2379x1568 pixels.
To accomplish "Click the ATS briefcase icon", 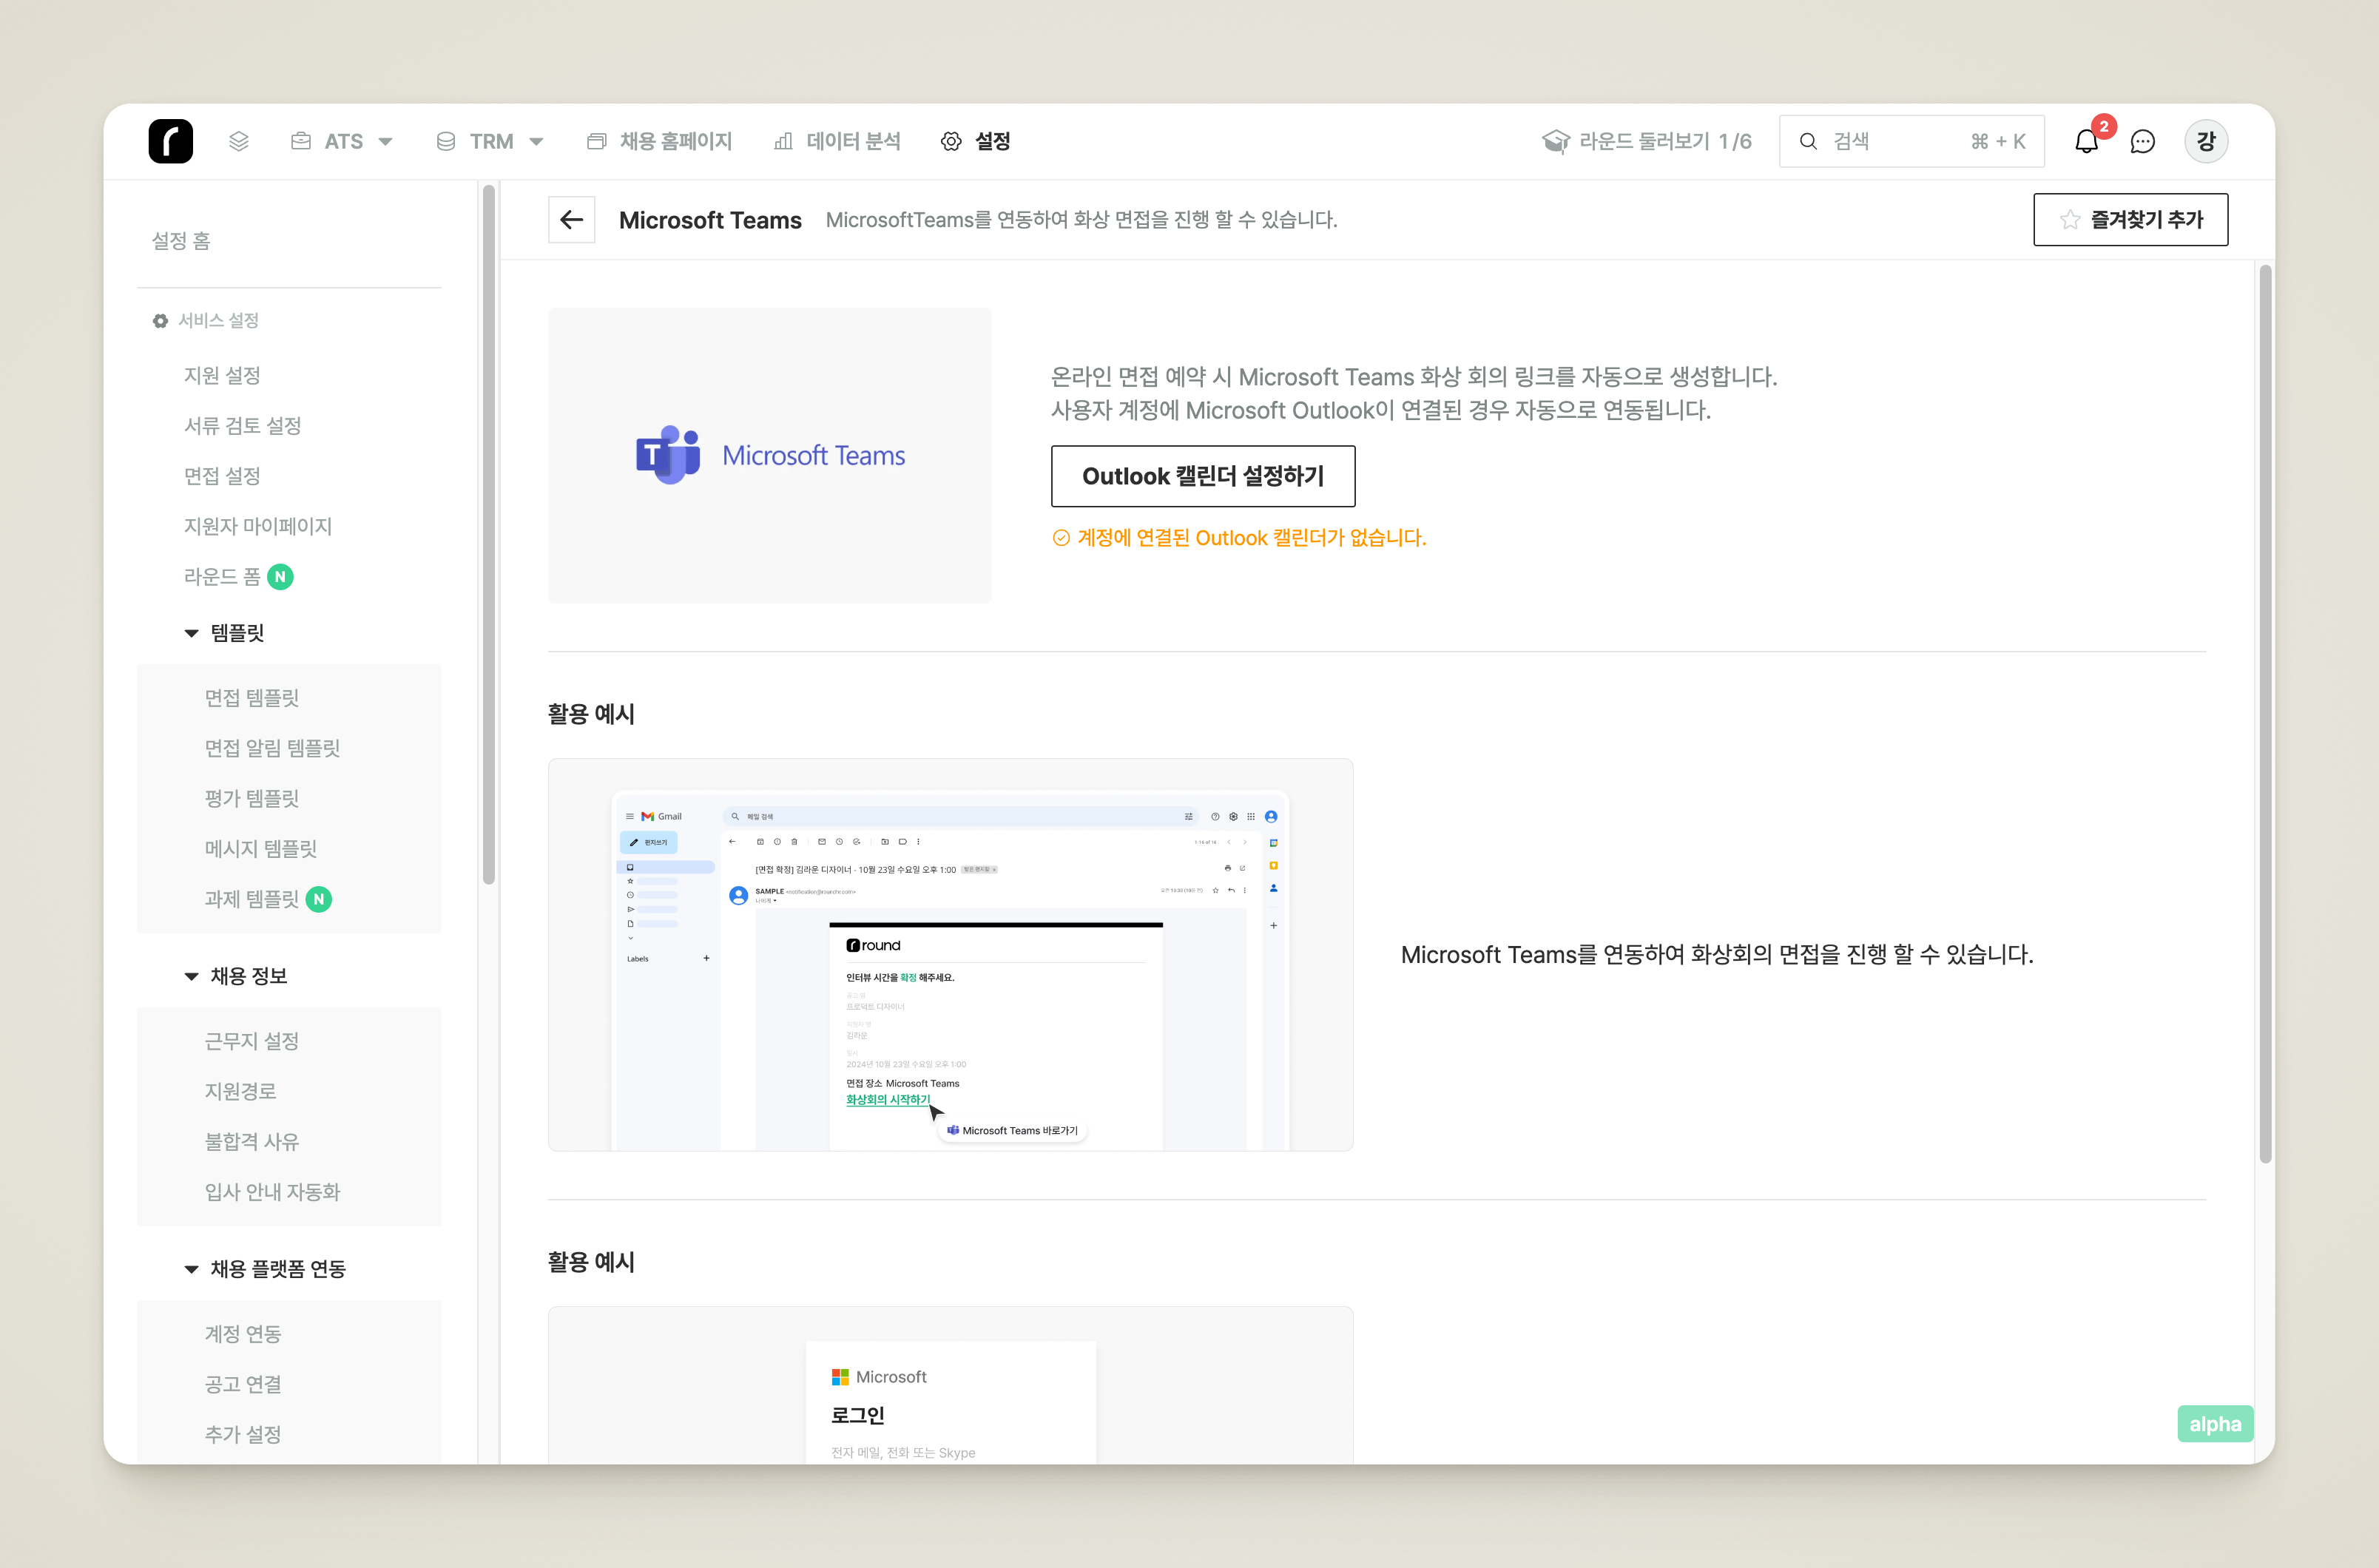I will tap(300, 141).
